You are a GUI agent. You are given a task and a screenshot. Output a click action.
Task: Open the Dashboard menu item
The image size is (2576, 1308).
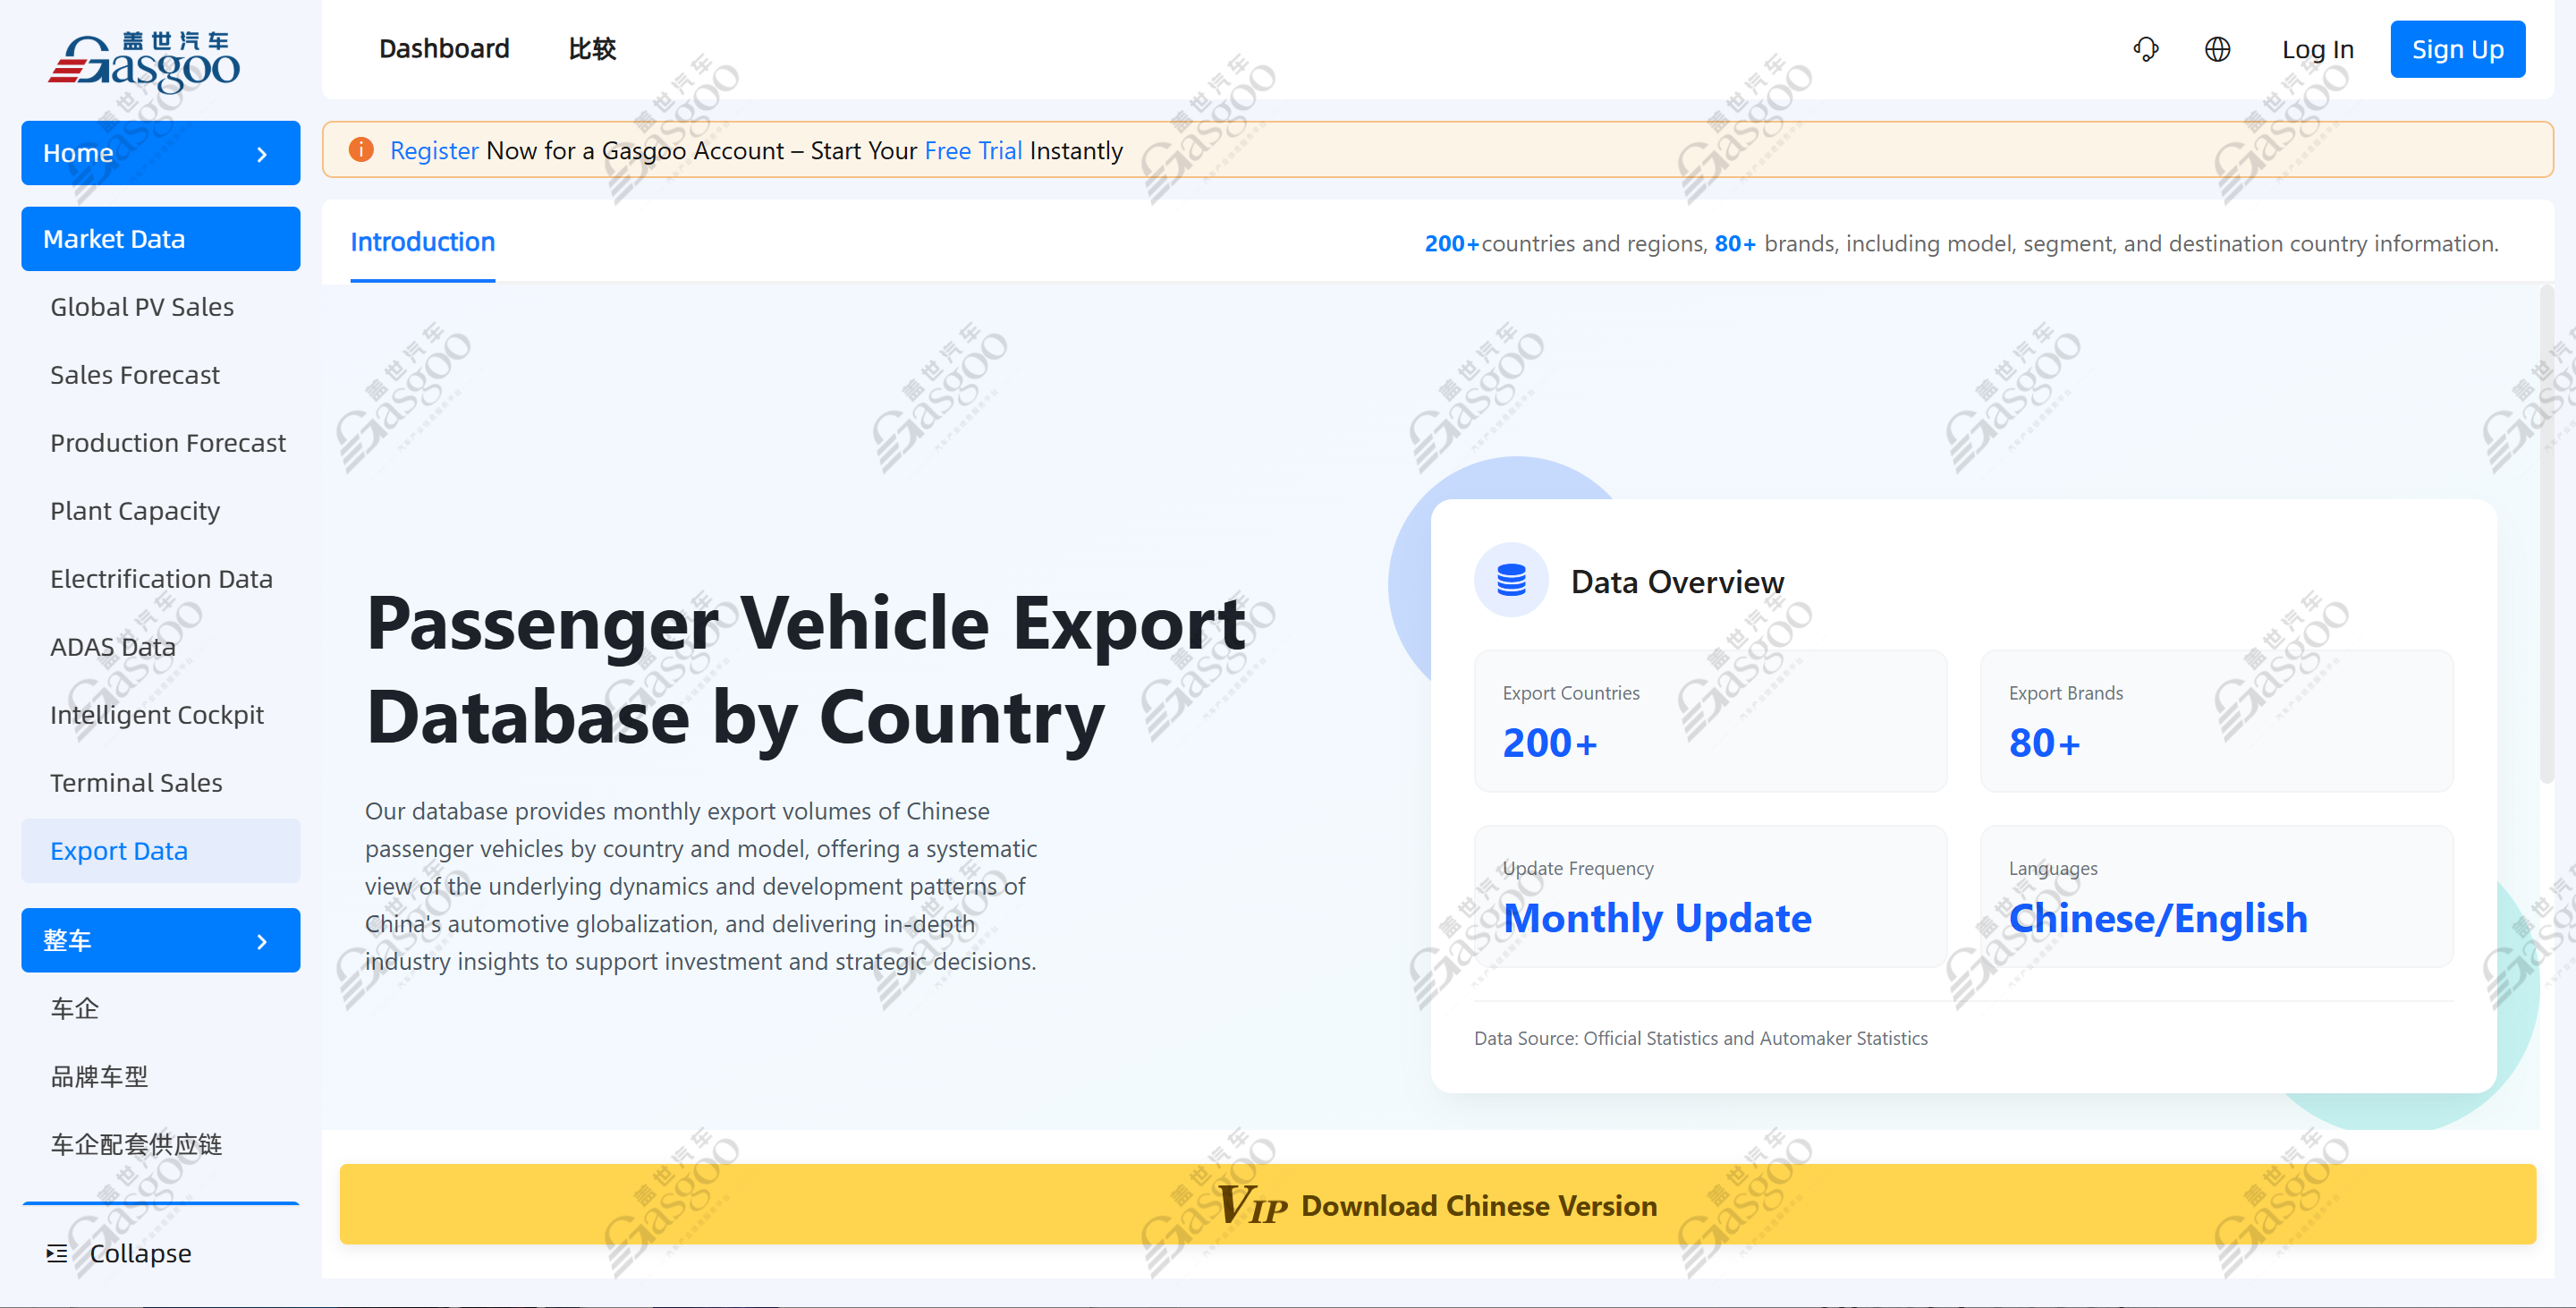[444, 49]
